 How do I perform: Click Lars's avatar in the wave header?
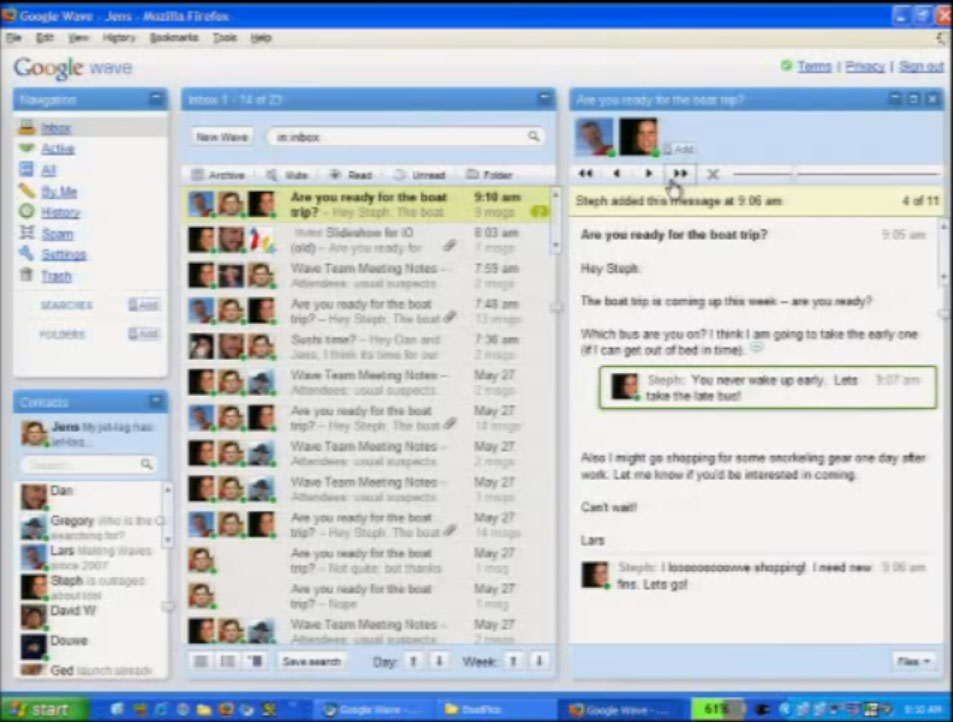[x=594, y=137]
